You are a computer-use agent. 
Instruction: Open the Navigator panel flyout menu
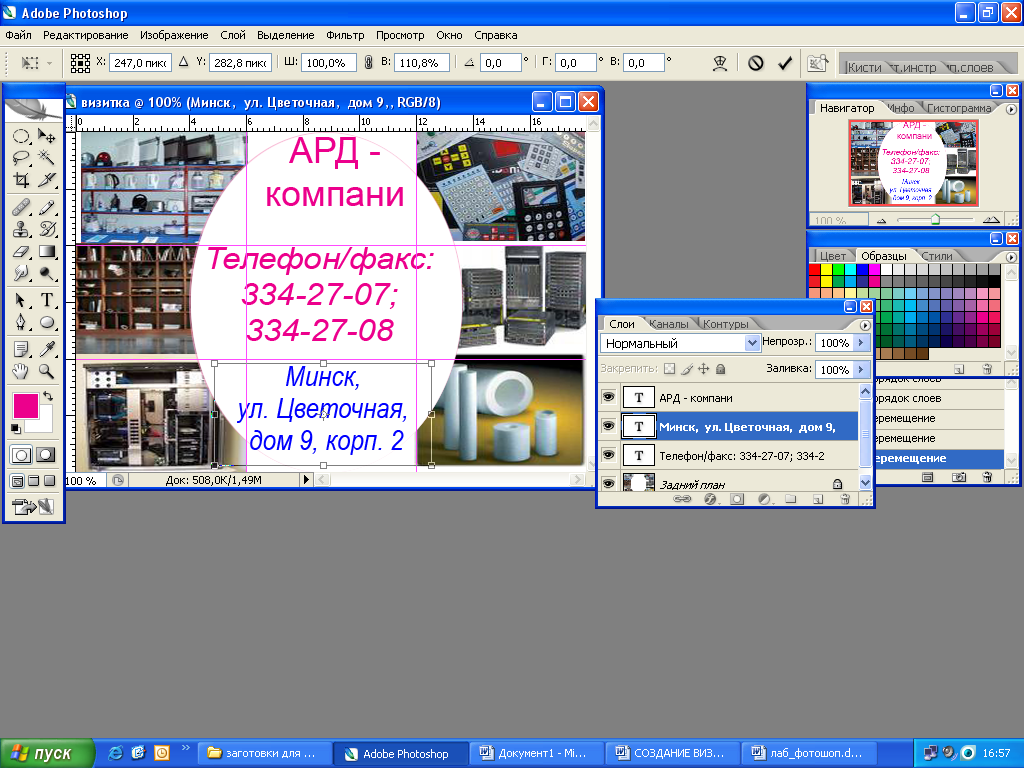pyautogui.click(x=1011, y=109)
